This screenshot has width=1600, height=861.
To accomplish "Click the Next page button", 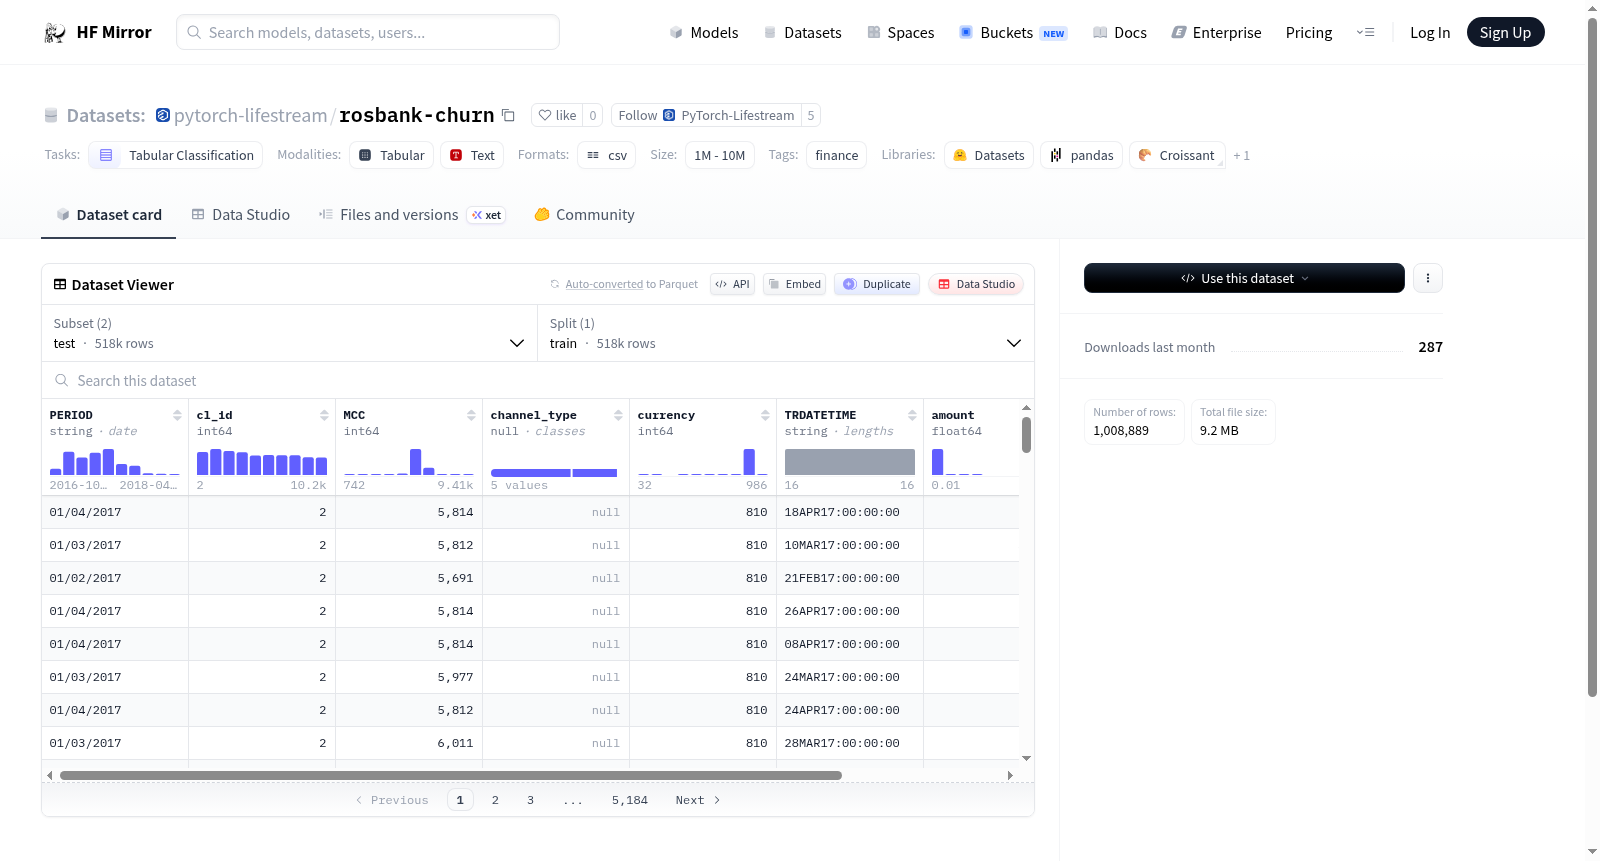I will [x=697, y=800].
